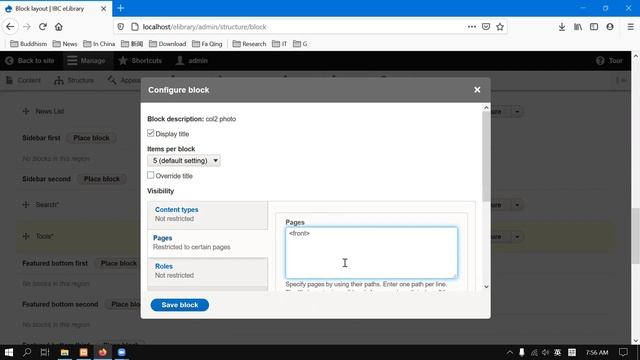Click the dialog scrollbar down arrow
Viewport: 640px width, 360px height.
486,287
